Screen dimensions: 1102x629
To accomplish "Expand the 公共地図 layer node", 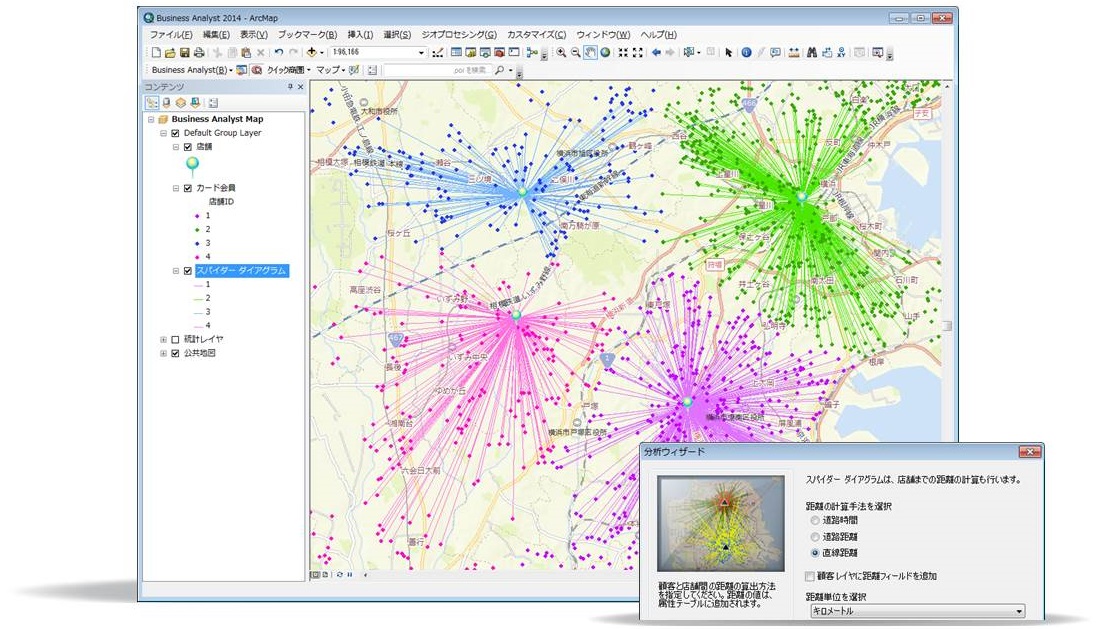I will 164,354.
